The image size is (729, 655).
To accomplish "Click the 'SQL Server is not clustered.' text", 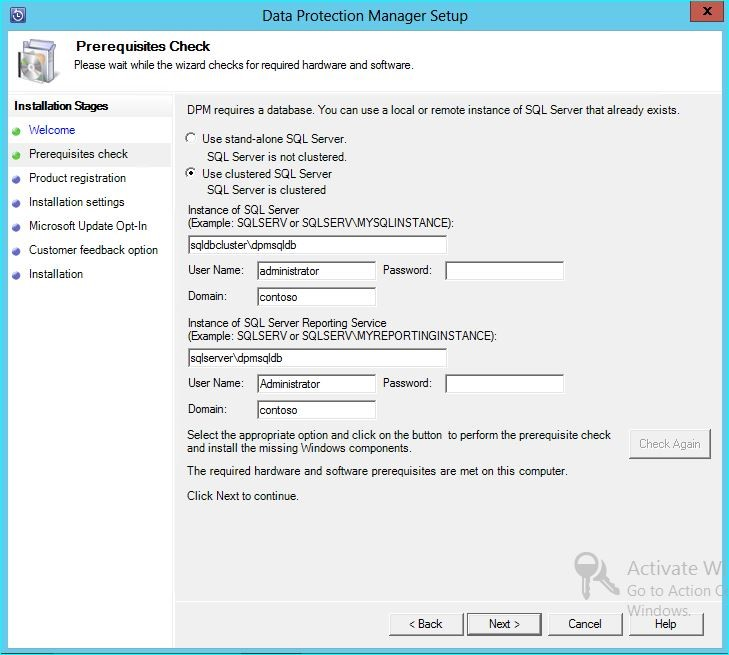I will point(277,157).
